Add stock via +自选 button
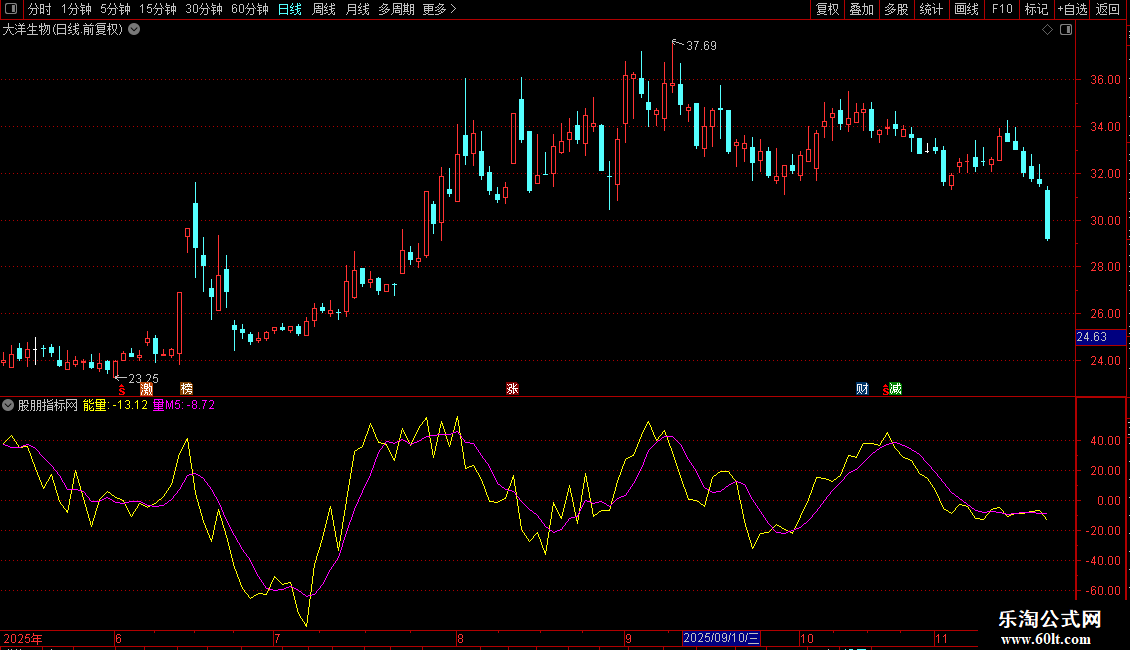The width and height of the screenshot is (1130, 650). (1072, 9)
